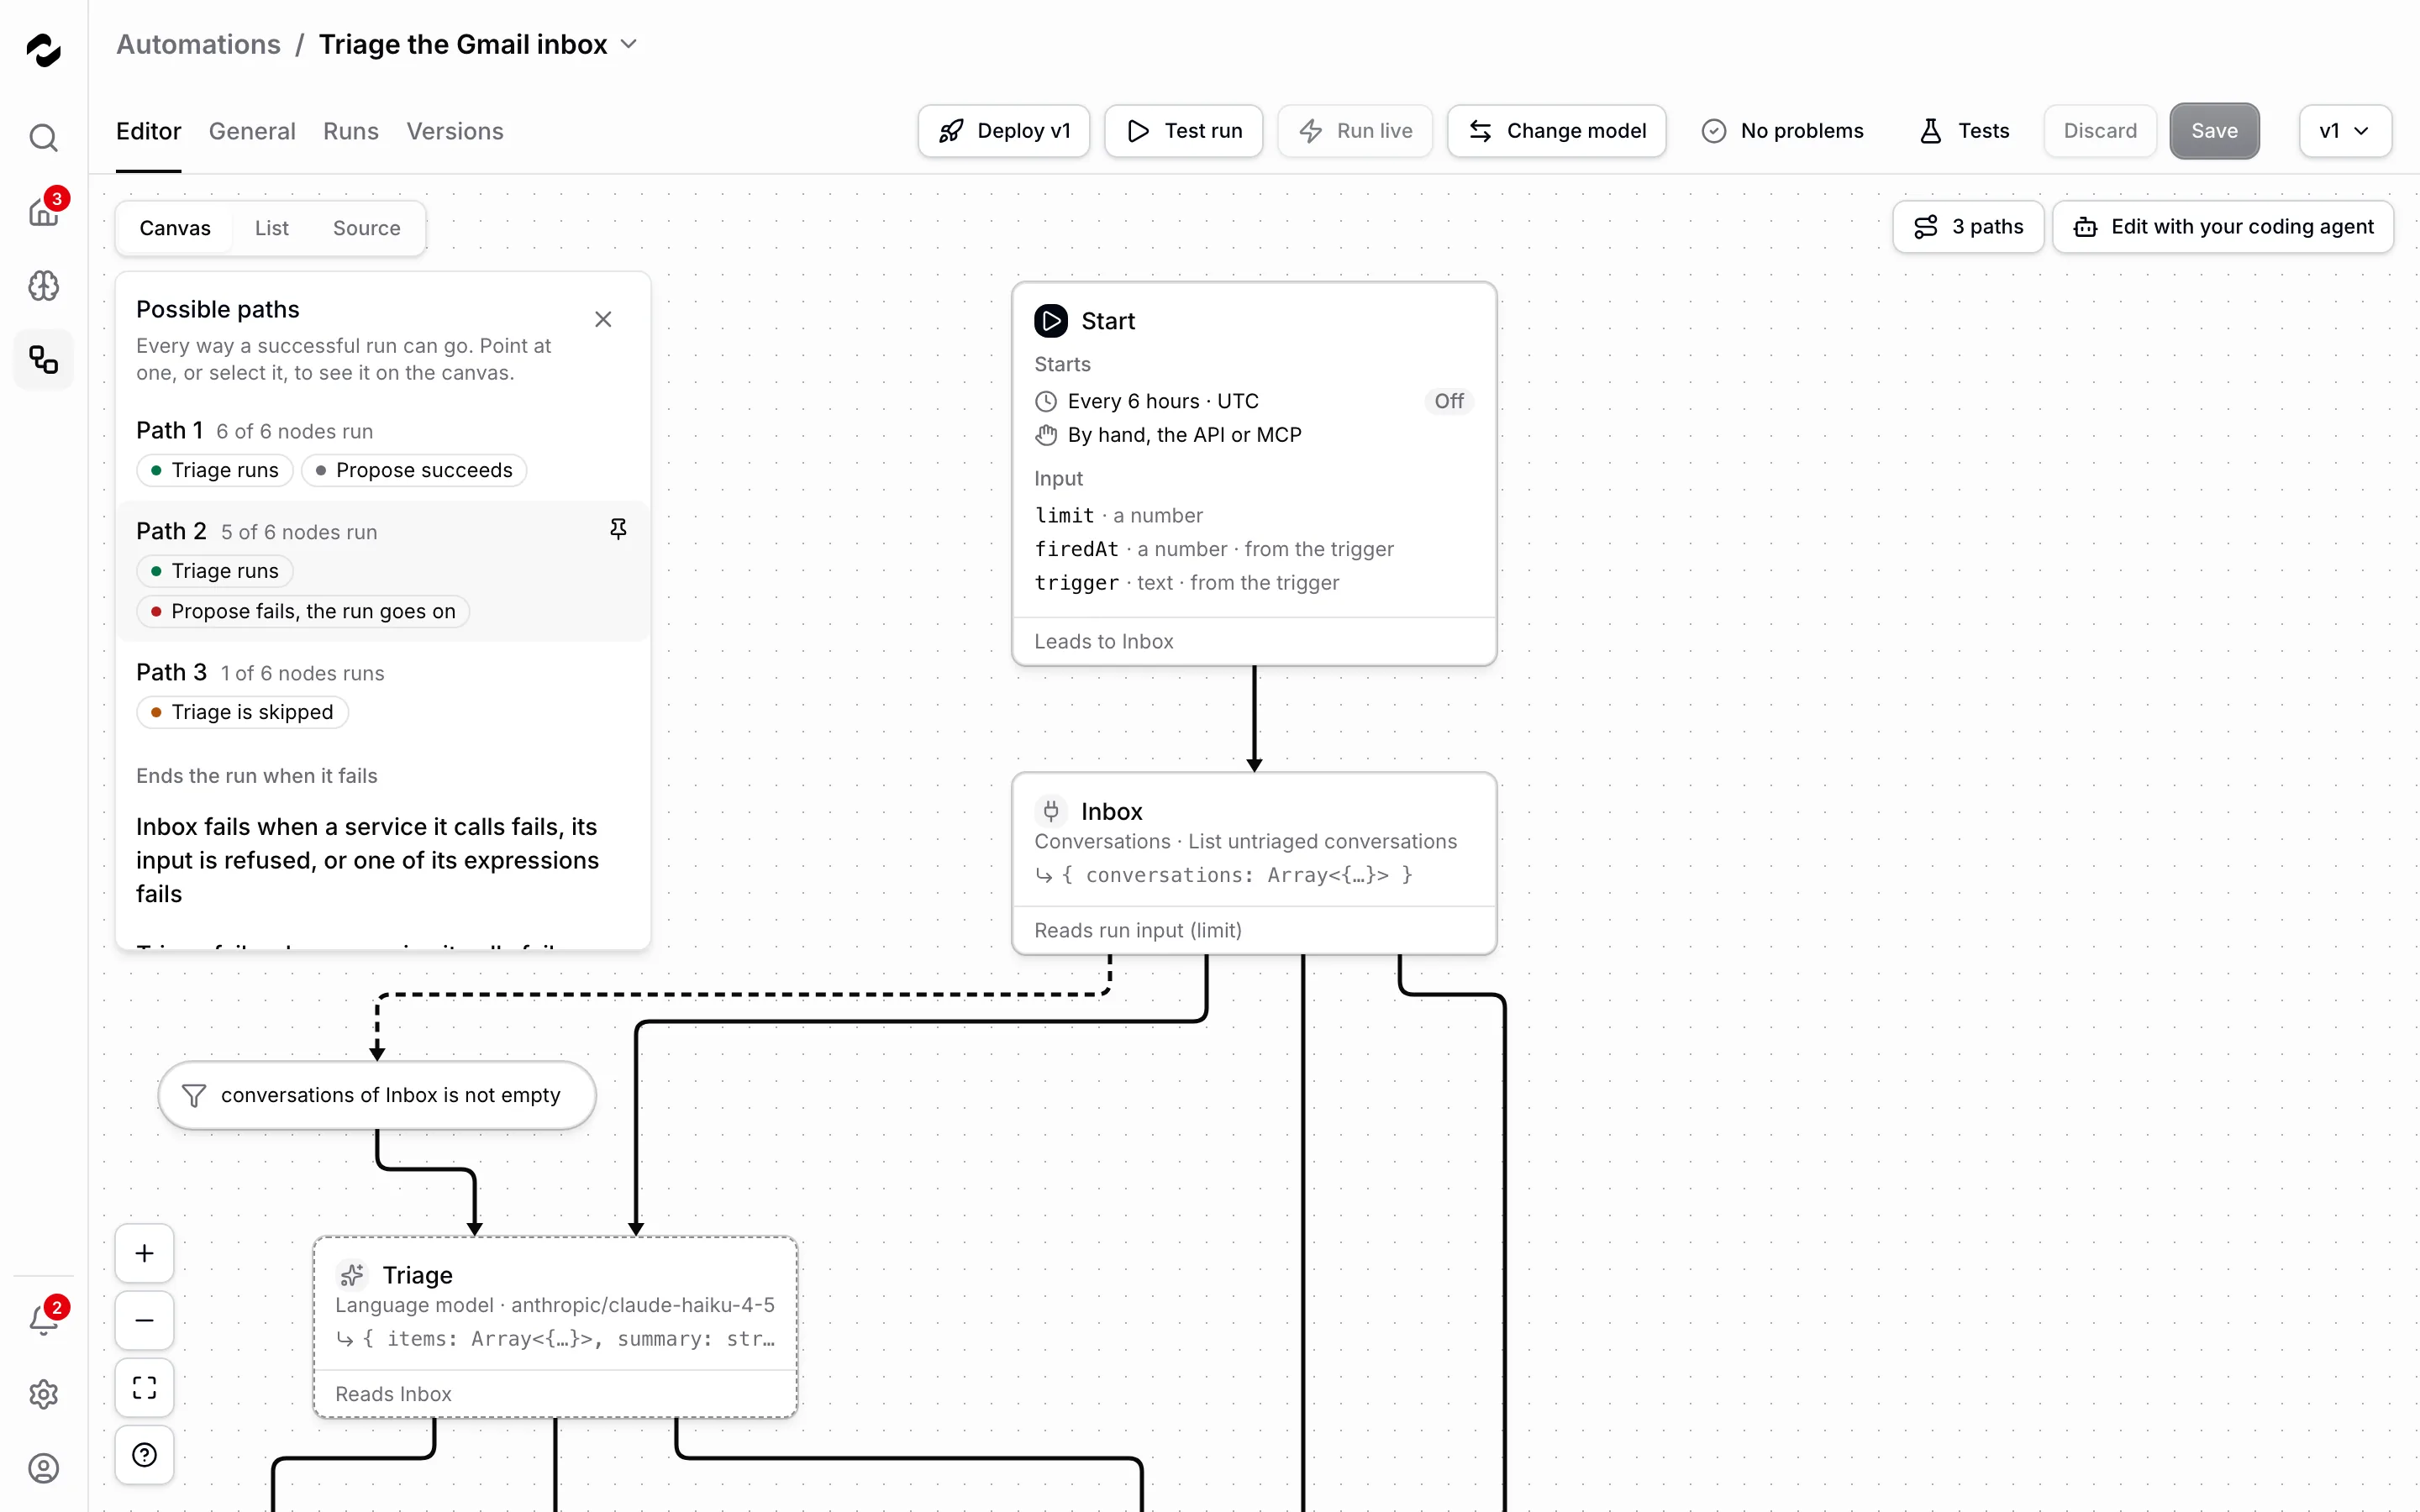Viewport: 2420px width, 1512px height.
Task: Click the app logo at top left
Action: [x=43, y=49]
